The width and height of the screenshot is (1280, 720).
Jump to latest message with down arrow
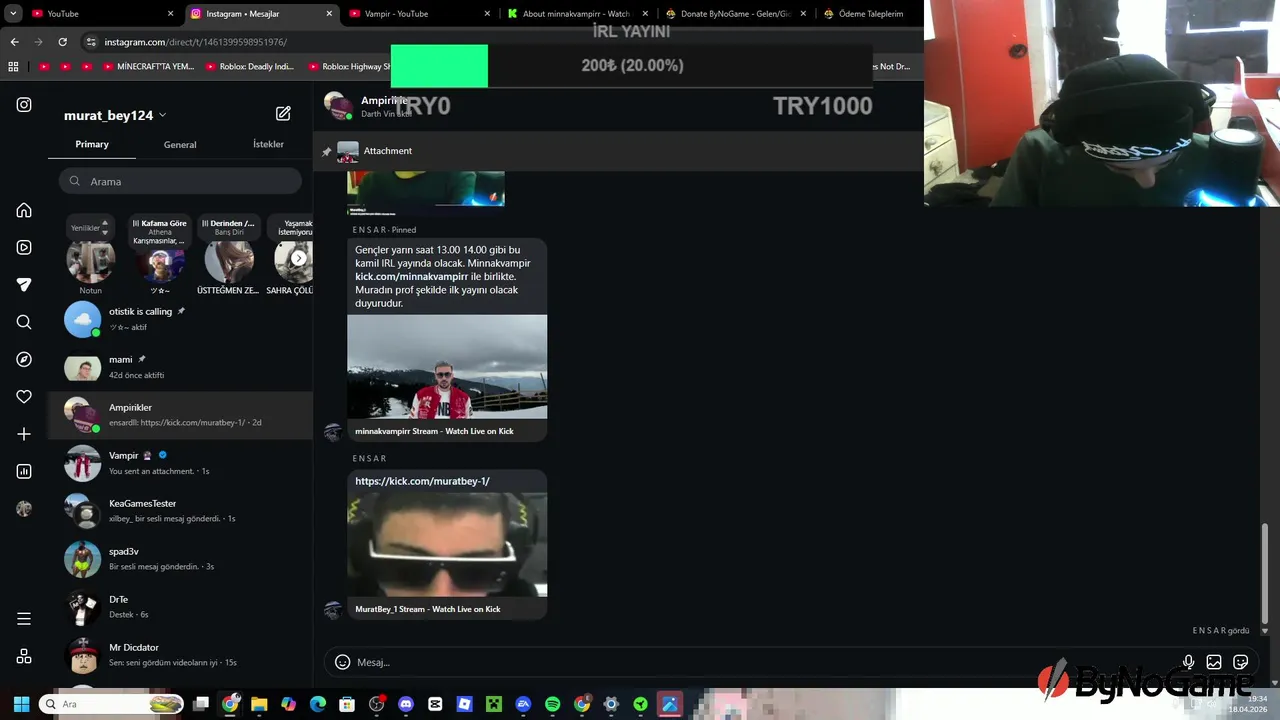click(1265, 631)
